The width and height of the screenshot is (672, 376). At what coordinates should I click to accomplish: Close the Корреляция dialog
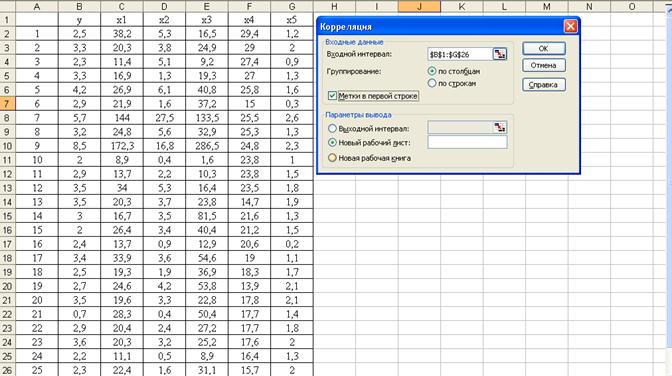(x=570, y=27)
